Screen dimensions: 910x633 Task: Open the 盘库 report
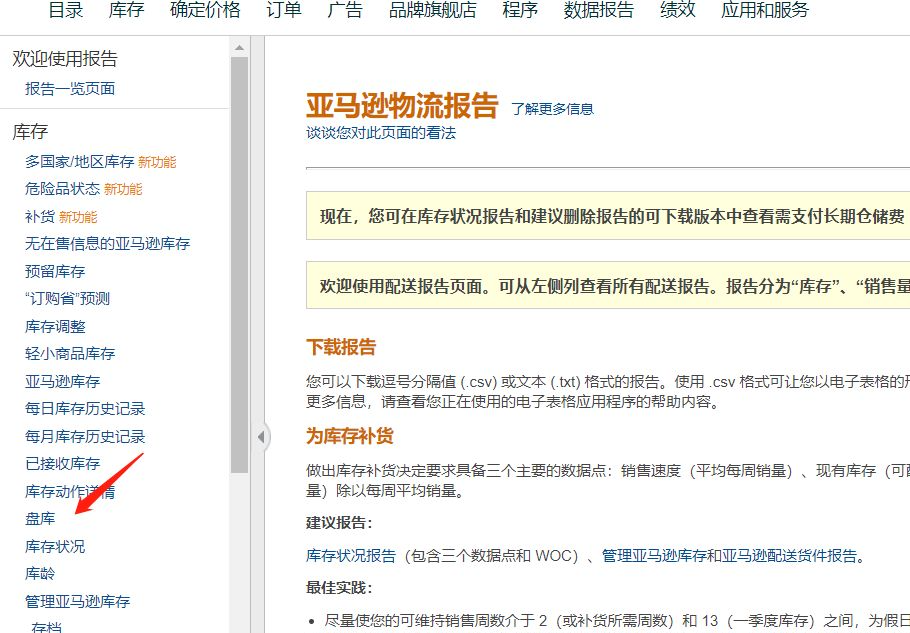tap(40, 519)
